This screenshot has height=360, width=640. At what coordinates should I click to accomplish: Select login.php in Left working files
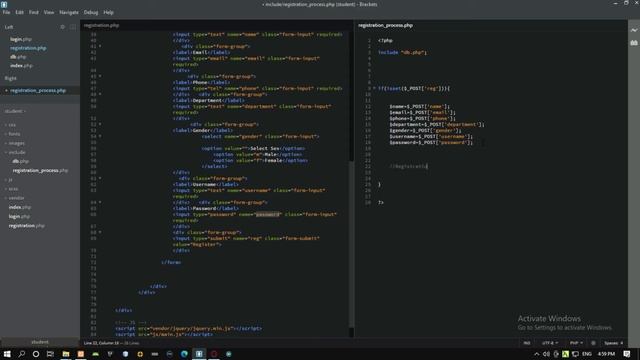coord(21,39)
